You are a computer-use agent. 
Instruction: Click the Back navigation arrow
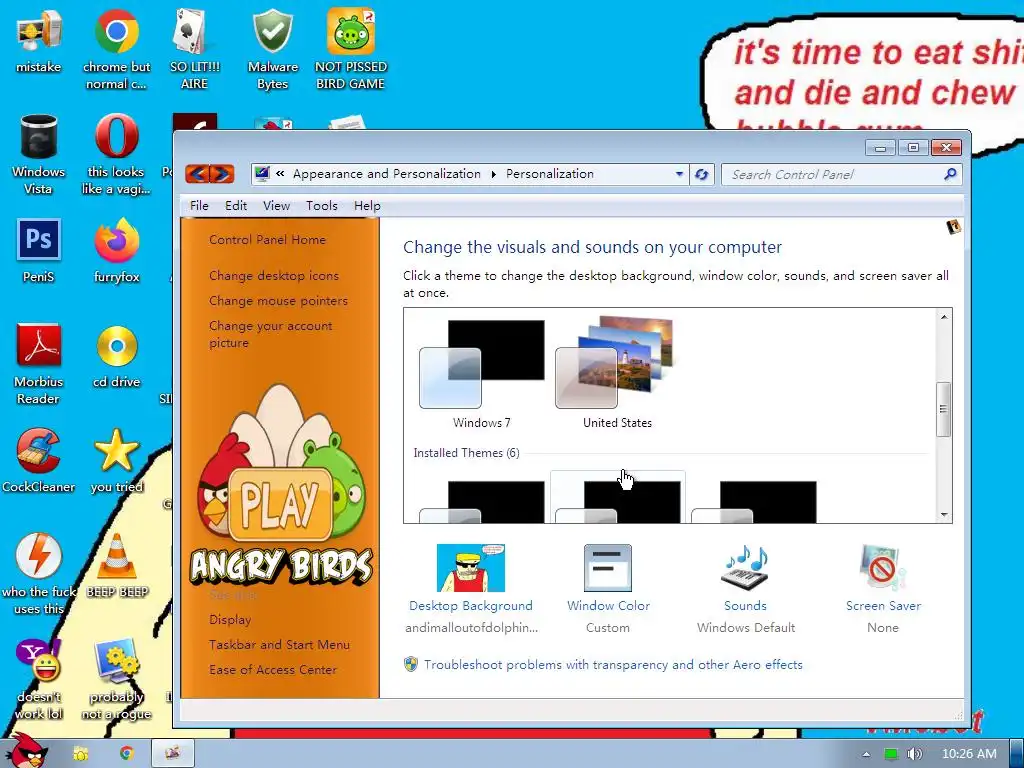click(198, 174)
